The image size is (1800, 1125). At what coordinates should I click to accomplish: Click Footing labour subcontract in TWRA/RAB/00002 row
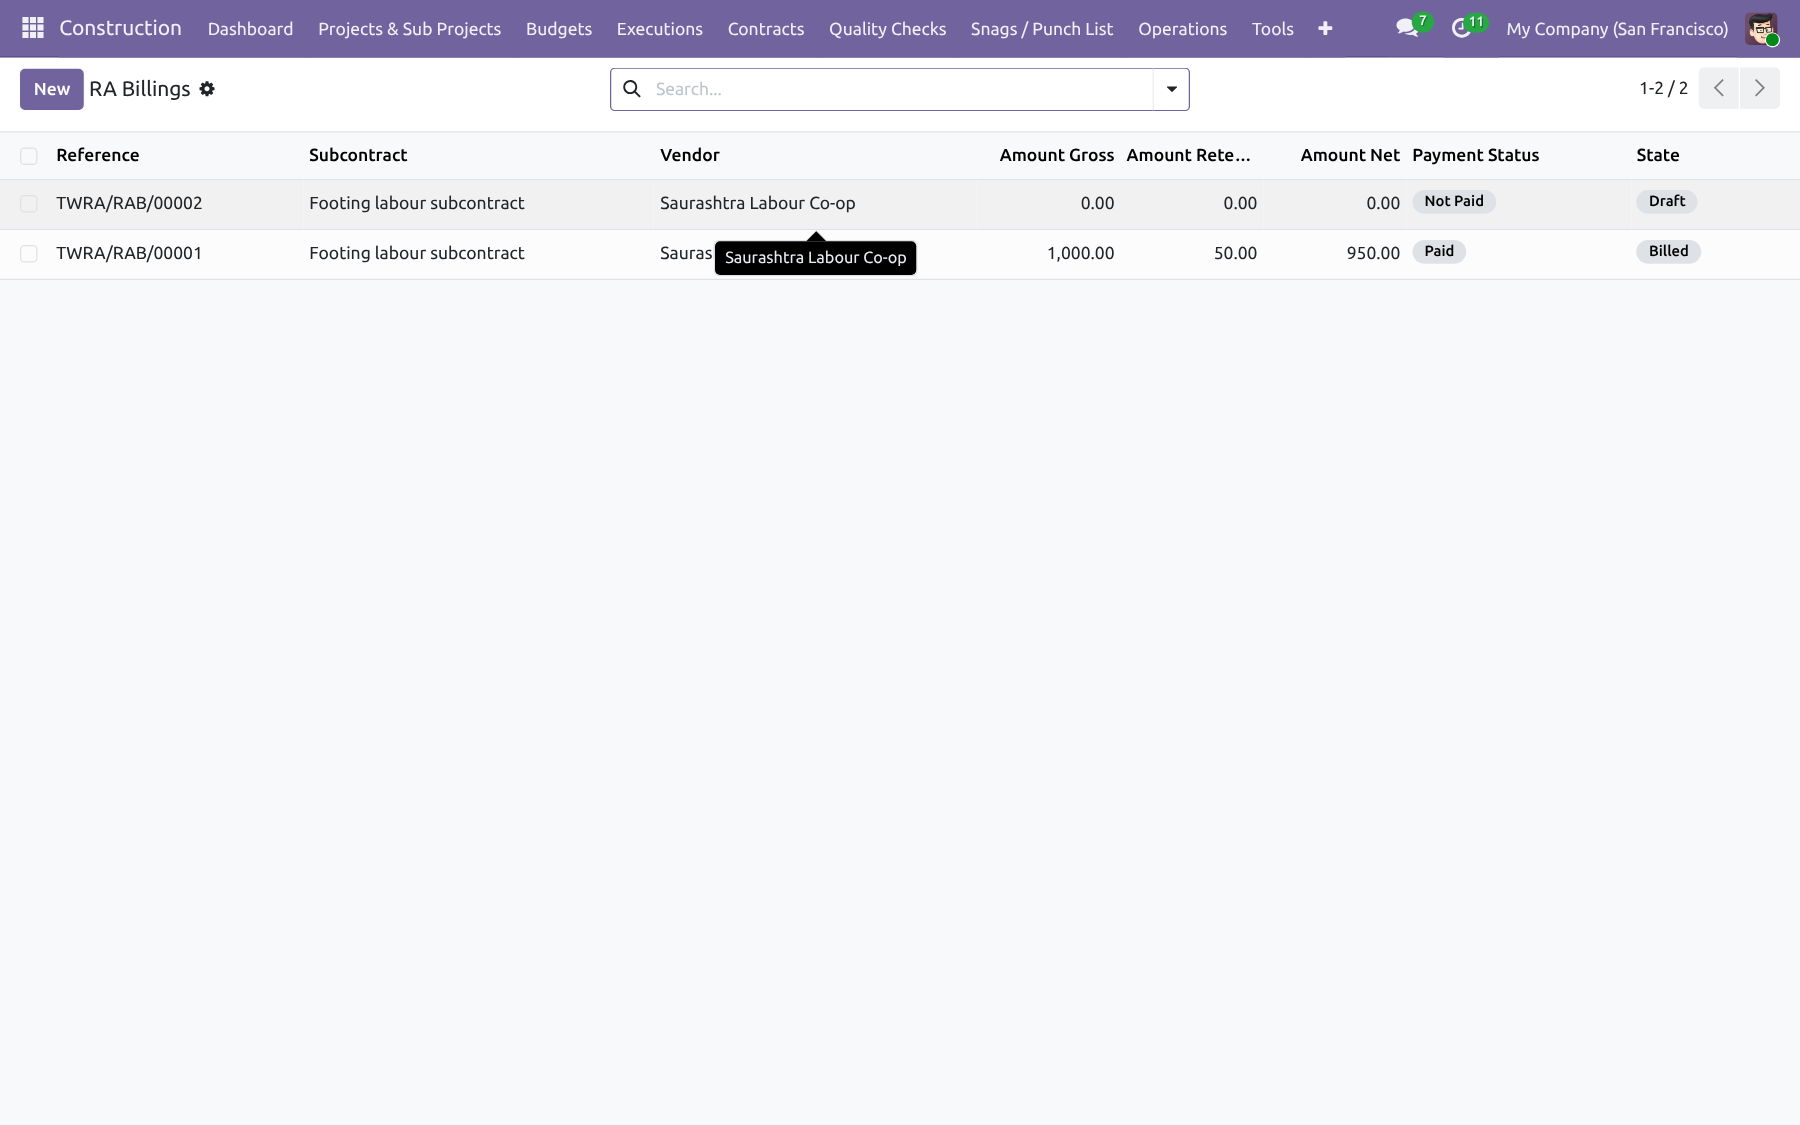coord(417,203)
